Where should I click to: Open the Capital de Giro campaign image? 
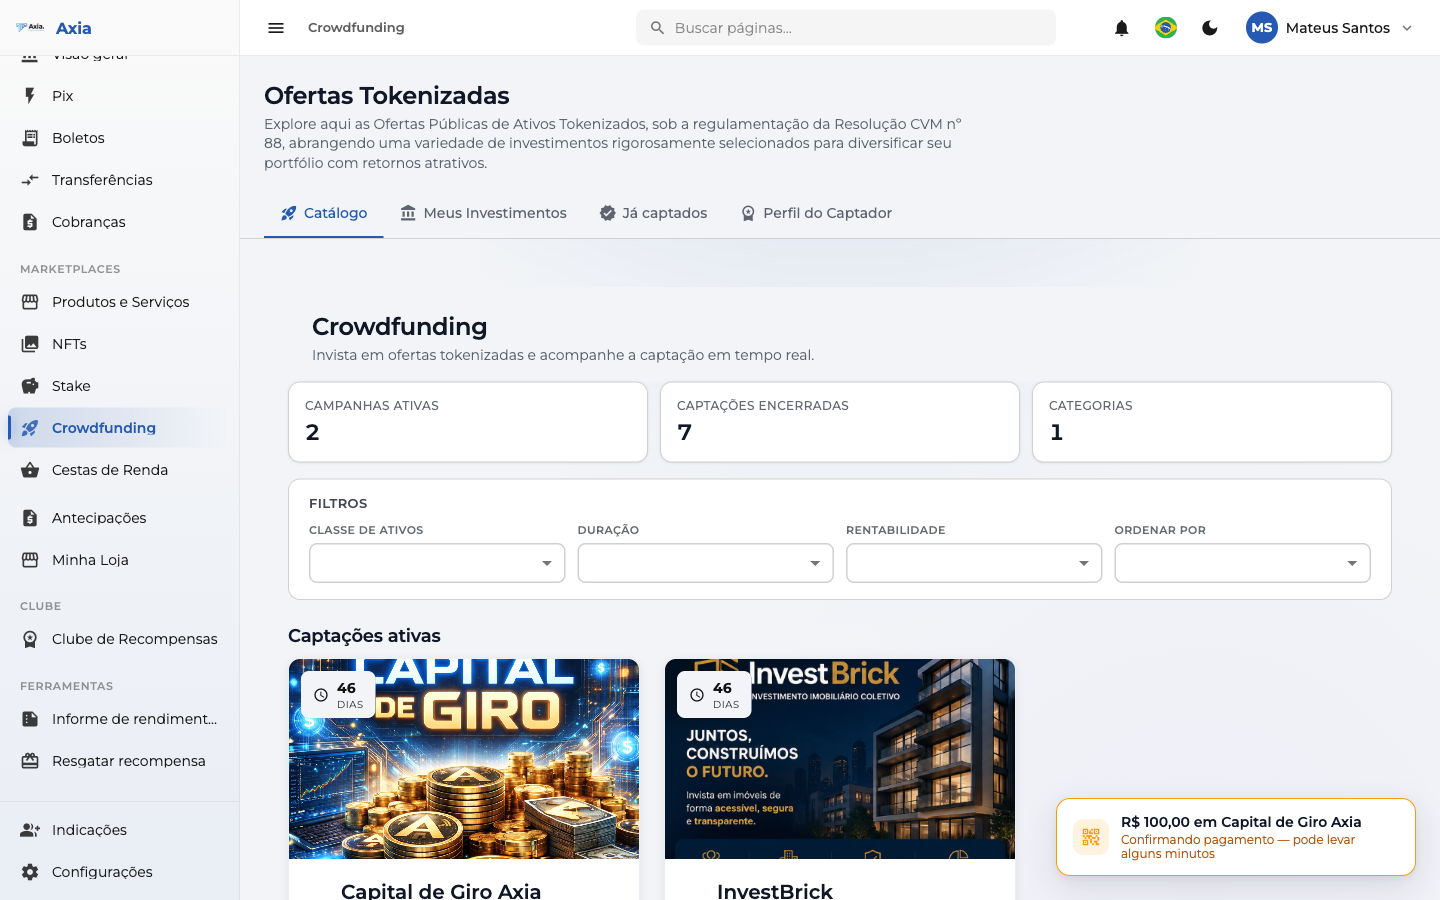click(x=464, y=759)
